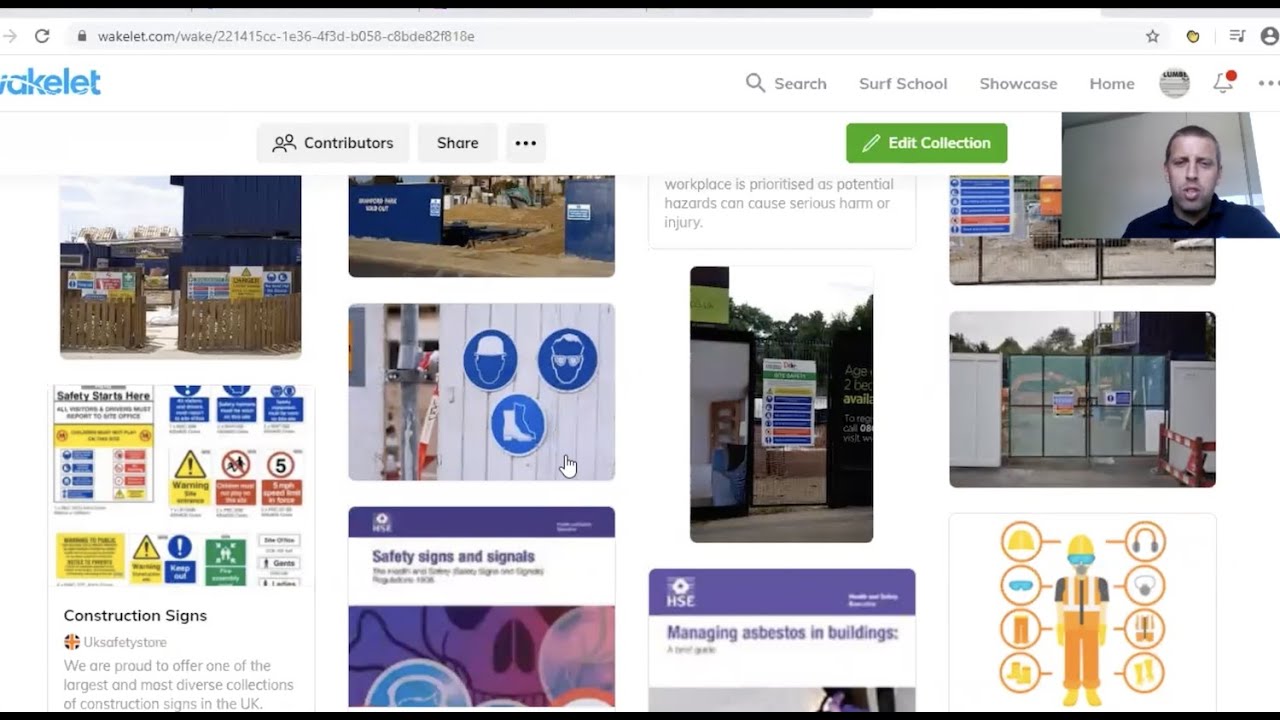Open the browser profile avatar icon
This screenshot has height=720, width=1280.
click(x=1270, y=36)
